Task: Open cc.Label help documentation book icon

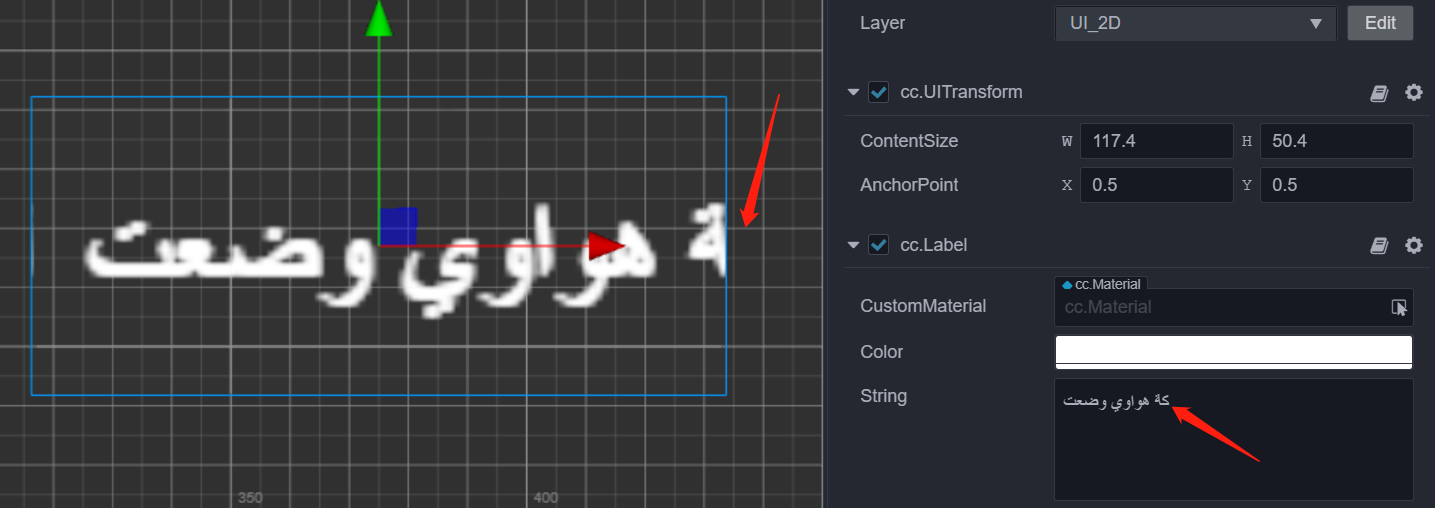Action: [1379, 245]
